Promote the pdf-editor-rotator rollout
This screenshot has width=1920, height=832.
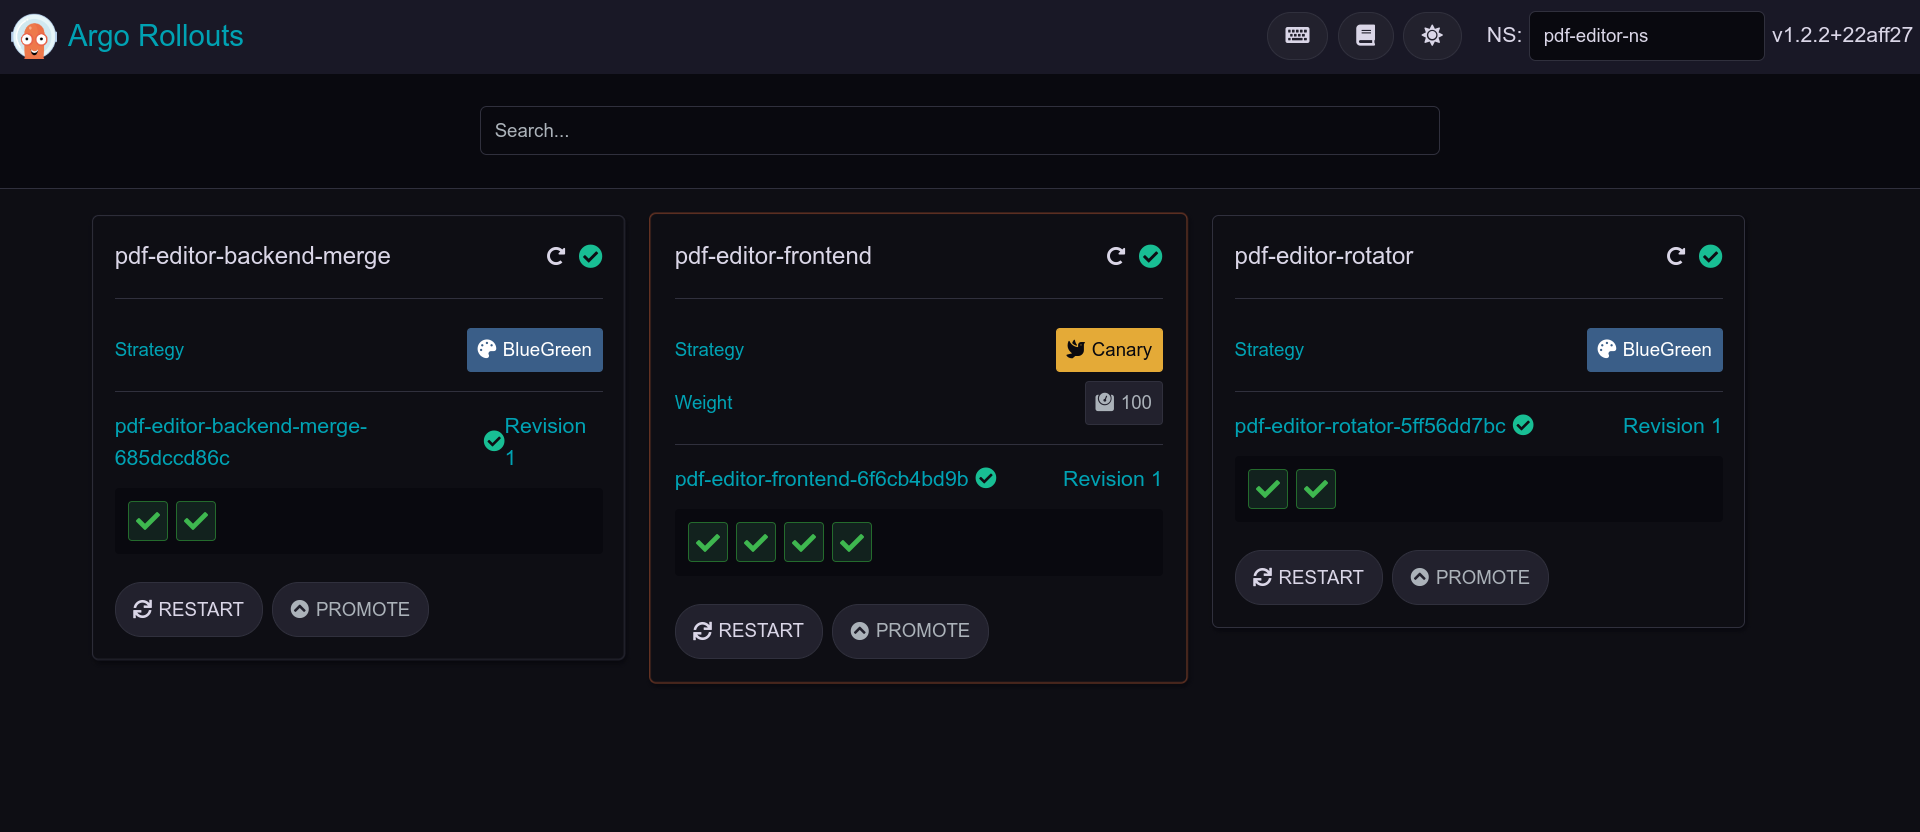click(1470, 578)
